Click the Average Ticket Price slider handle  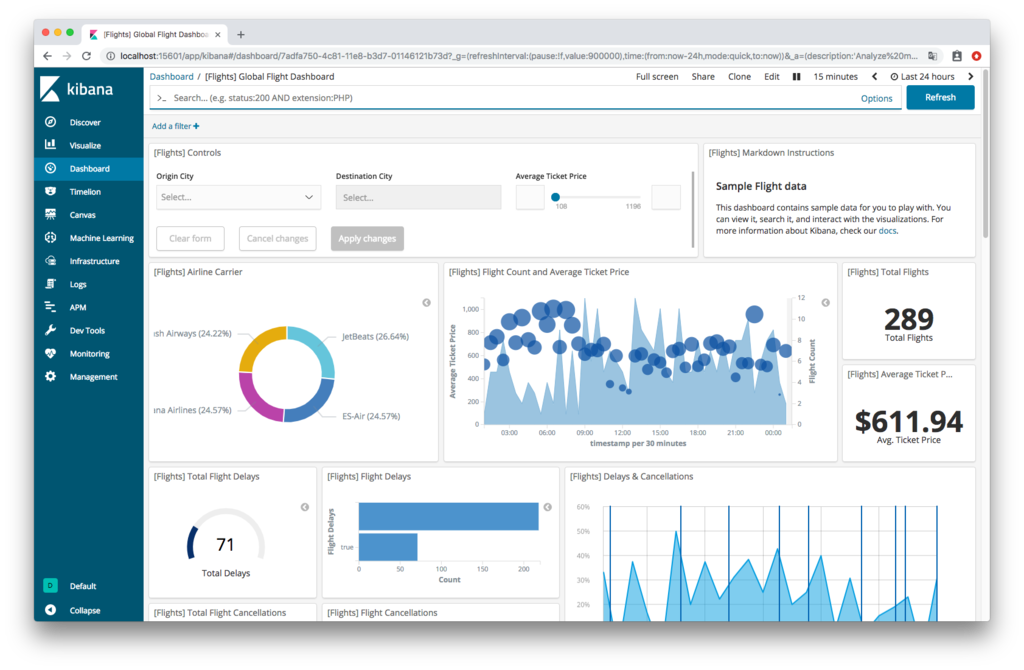(555, 197)
